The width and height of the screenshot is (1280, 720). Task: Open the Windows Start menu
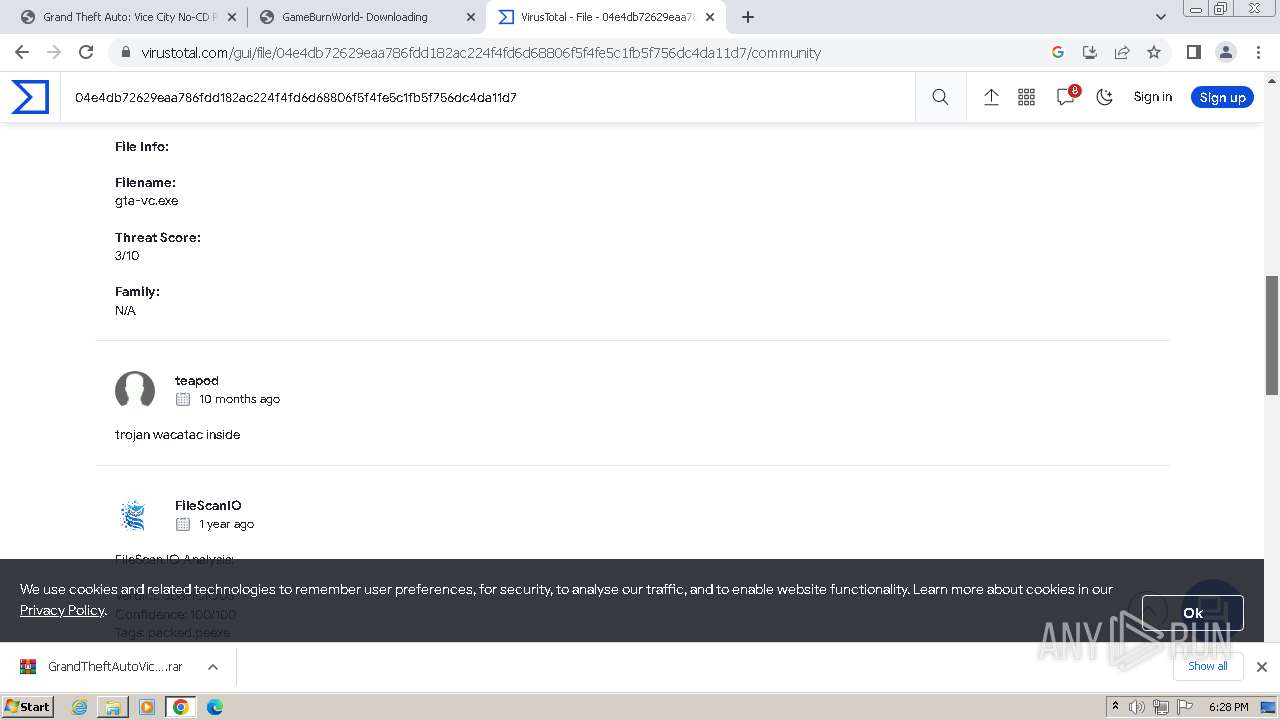click(x=27, y=706)
